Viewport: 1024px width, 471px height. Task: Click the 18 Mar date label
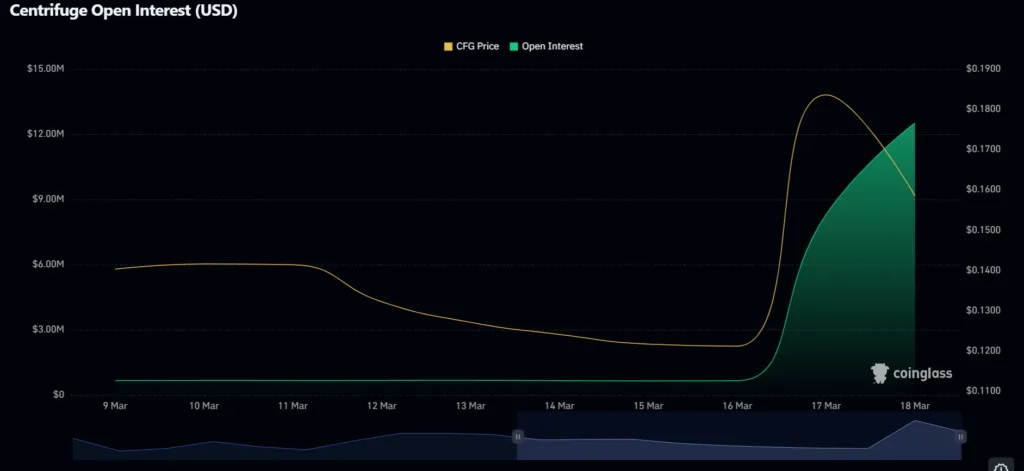(914, 406)
